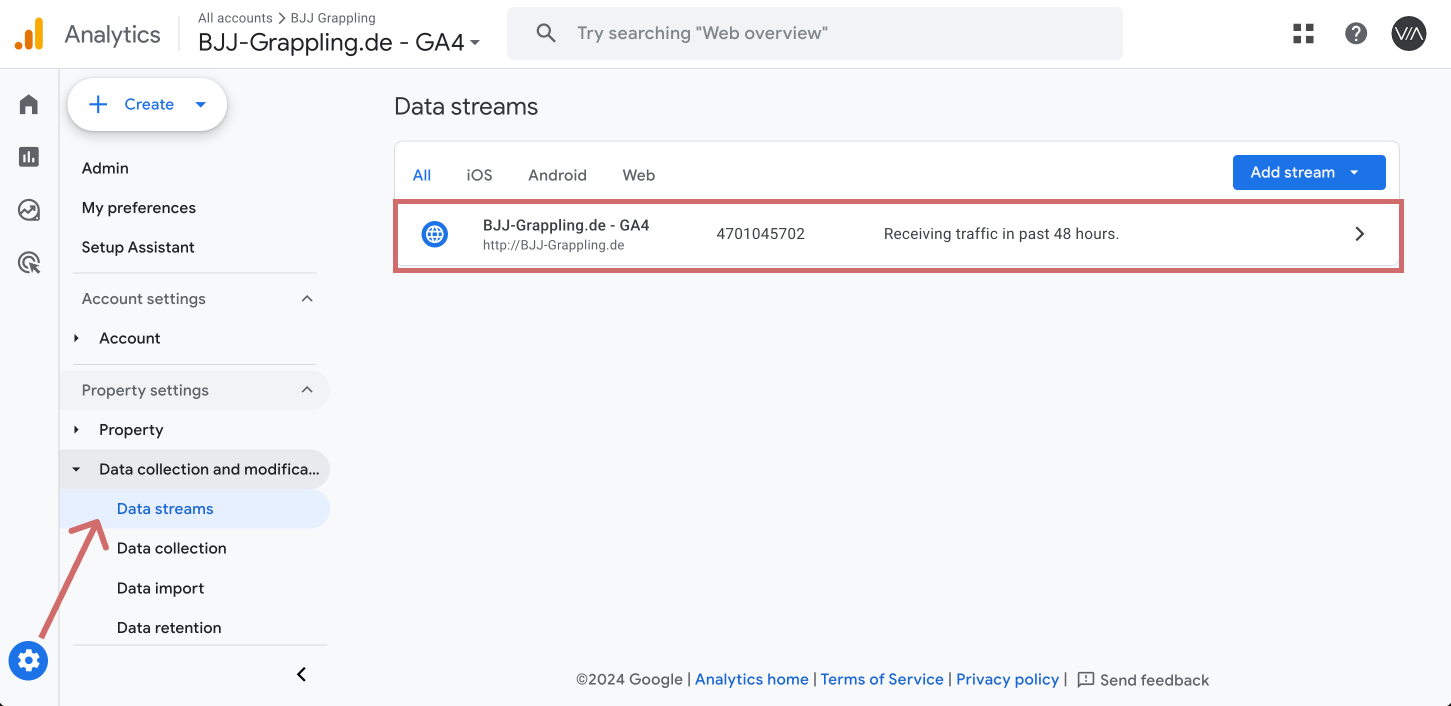Open My preferences
Viewport: 1451px width, 706px height.
139,208
